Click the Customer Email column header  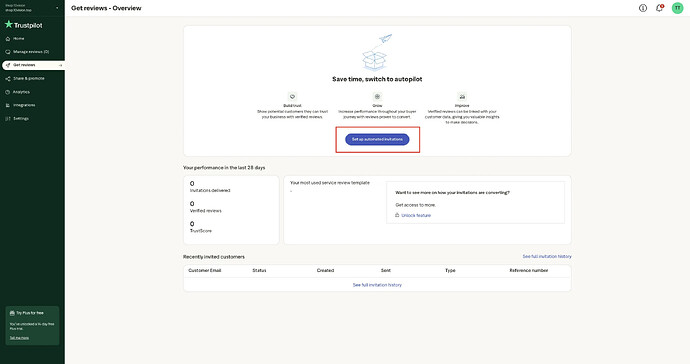[205, 270]
